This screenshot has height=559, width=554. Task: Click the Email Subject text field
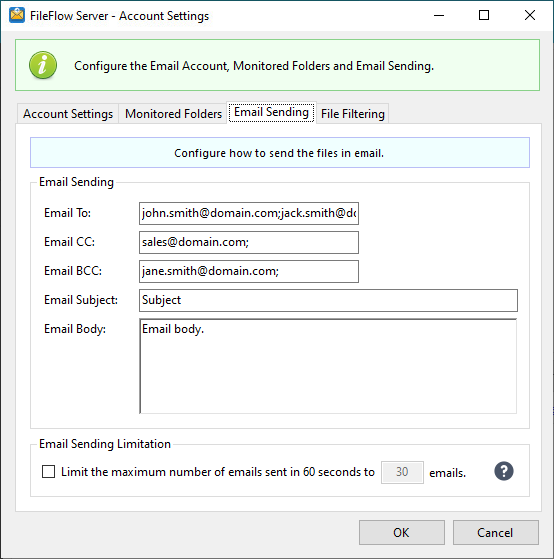tap(328, 300)
